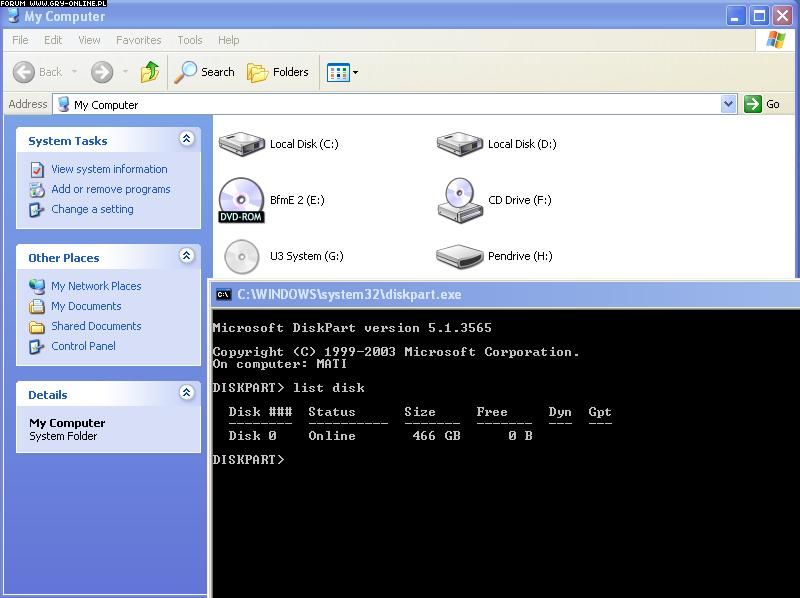800x598 pixels.
Task: Select the Local Disk (C:) drive icon
Action: click(241, 144)
